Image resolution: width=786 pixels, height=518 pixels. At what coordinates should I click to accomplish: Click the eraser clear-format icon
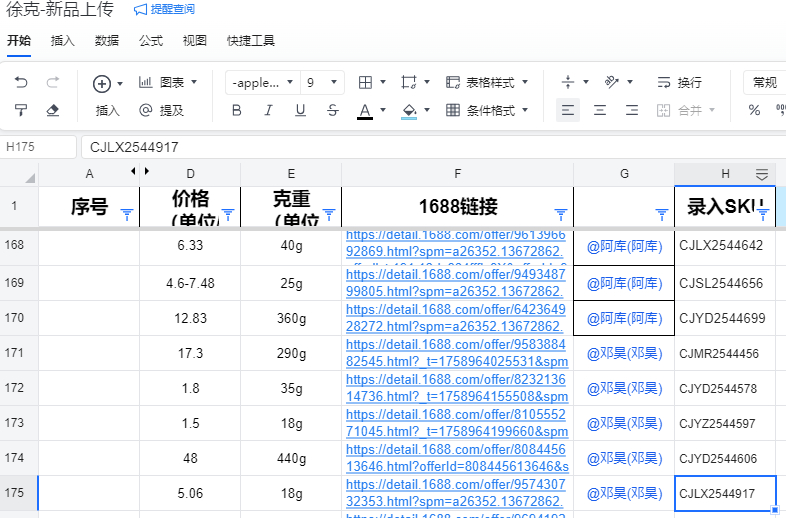pos(53,110)
